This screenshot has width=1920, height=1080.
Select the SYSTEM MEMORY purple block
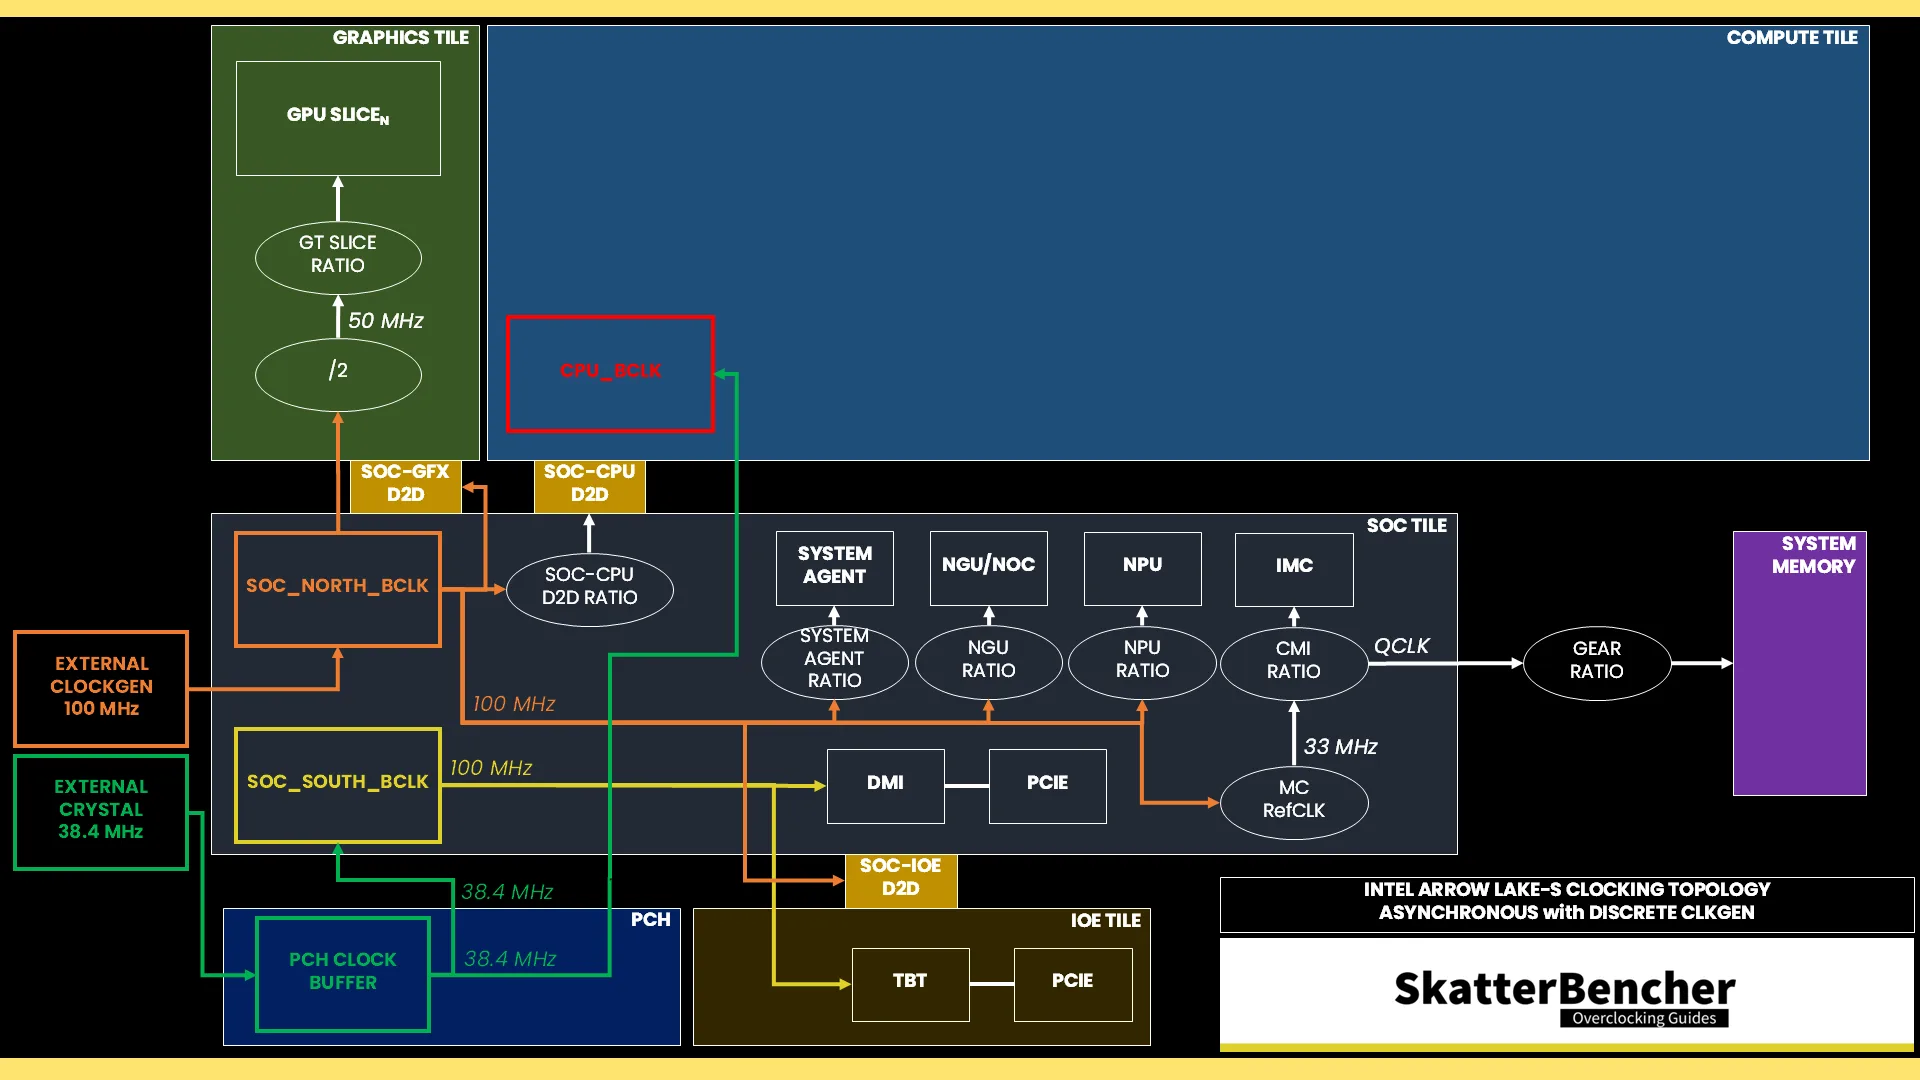(1799, 663)
